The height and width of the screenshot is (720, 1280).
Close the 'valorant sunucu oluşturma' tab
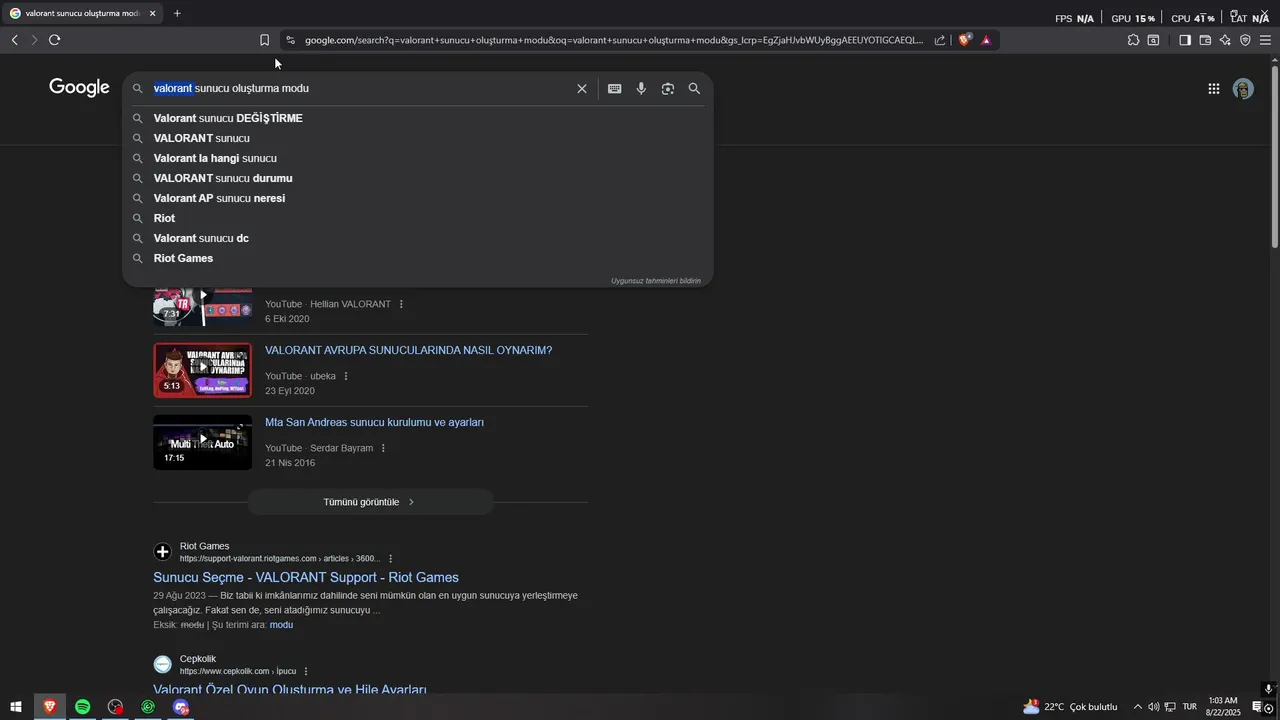tap(152, 13)
